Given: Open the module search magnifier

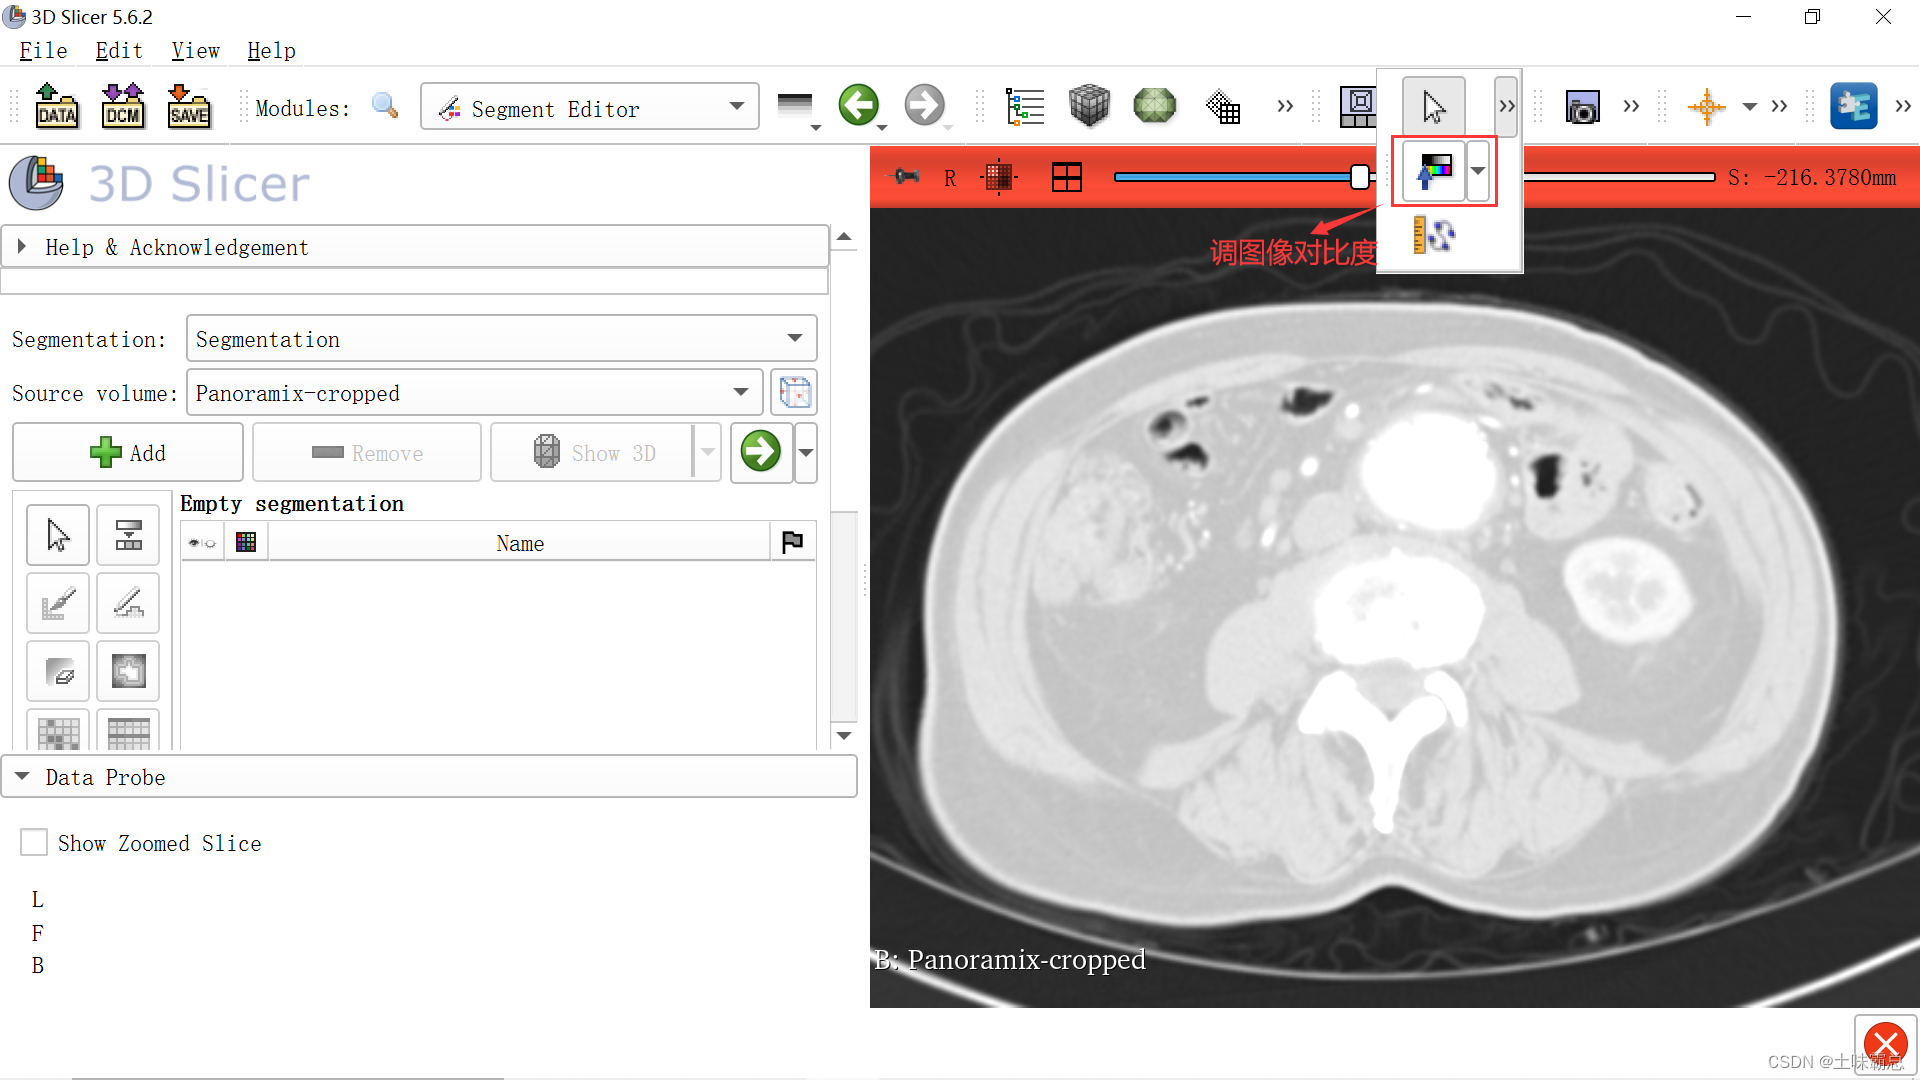Looking at the screenshot, I should 384,105.
